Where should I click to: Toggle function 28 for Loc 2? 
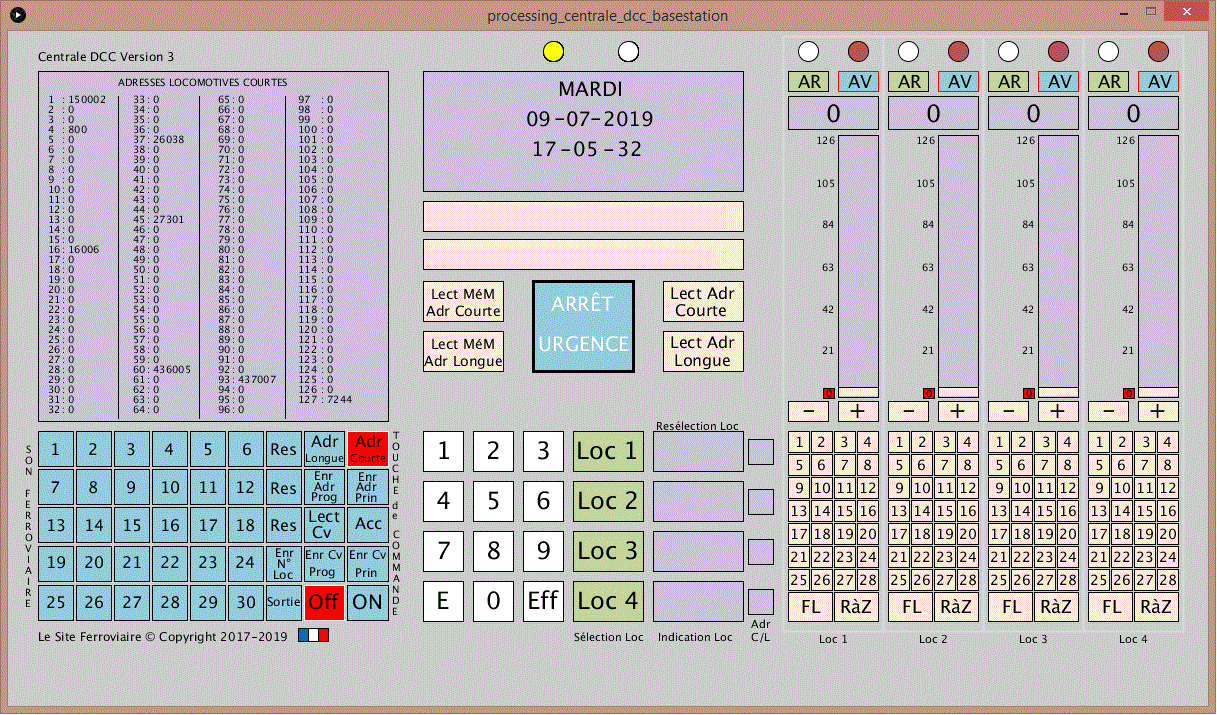[968, 580]
